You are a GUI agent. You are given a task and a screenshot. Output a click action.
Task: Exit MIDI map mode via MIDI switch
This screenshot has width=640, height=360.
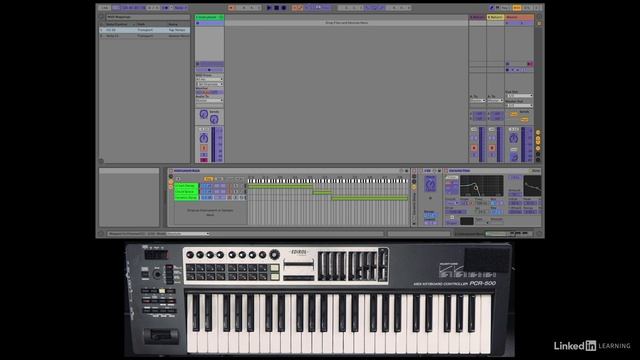tap(517, 8)
